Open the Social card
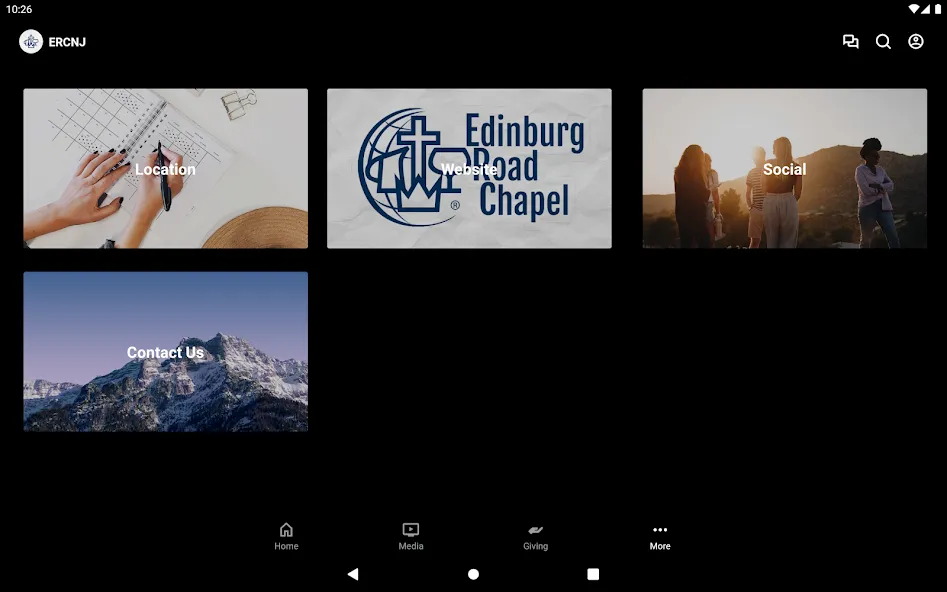The image size is (947, 592). click(785, 169)
